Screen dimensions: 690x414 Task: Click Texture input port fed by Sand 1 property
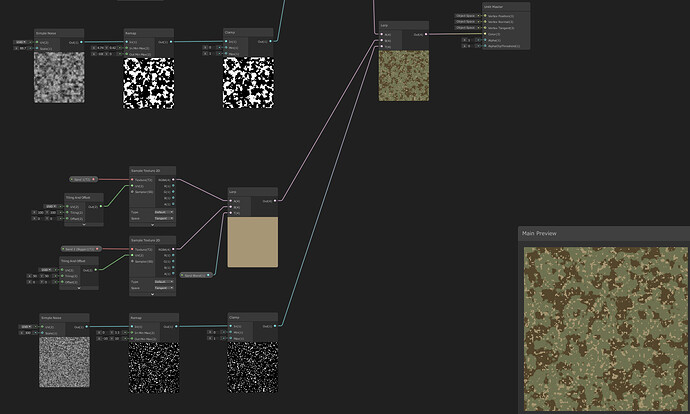[x=132, y=180]
